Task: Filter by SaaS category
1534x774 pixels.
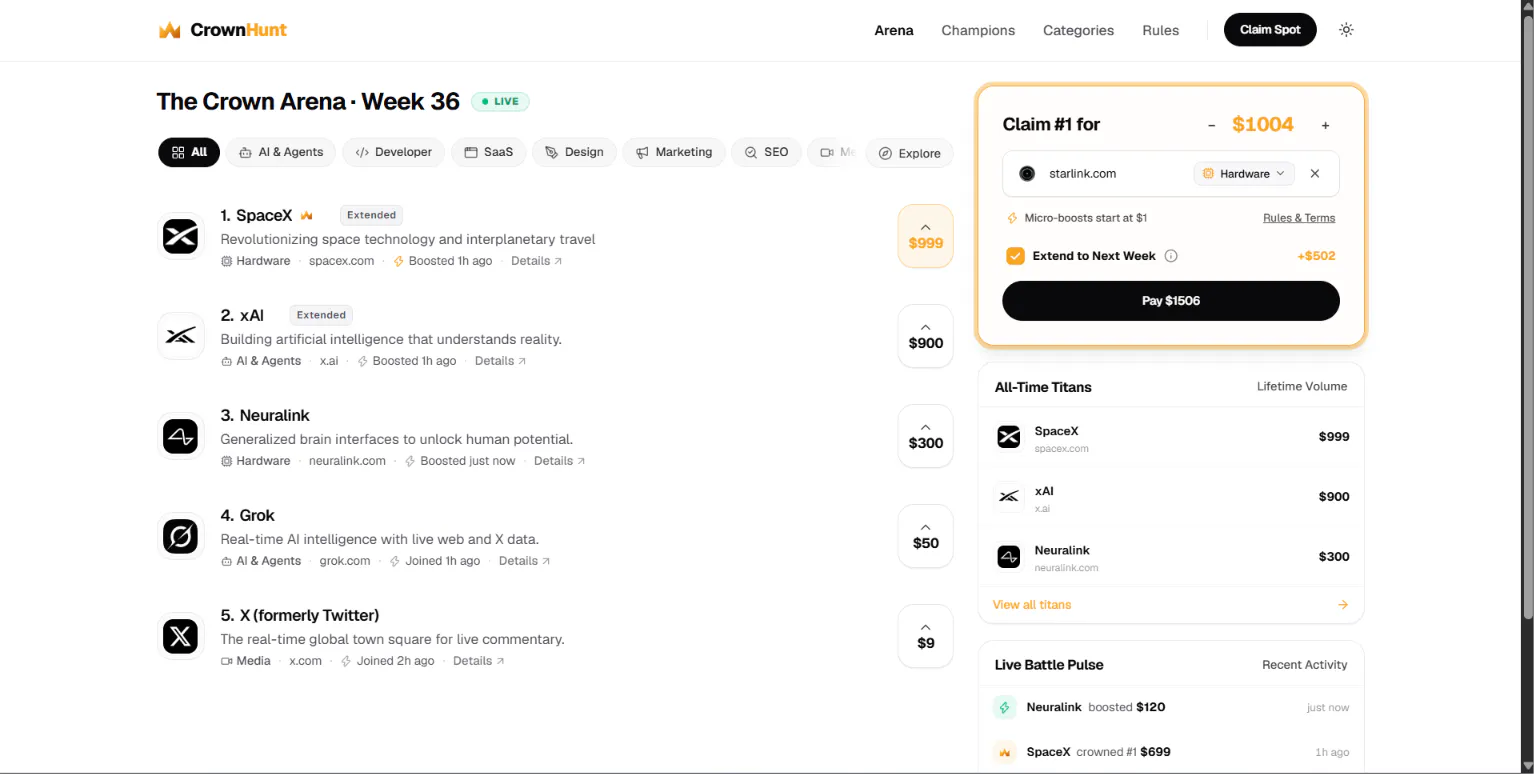Action: click(489, 152)
